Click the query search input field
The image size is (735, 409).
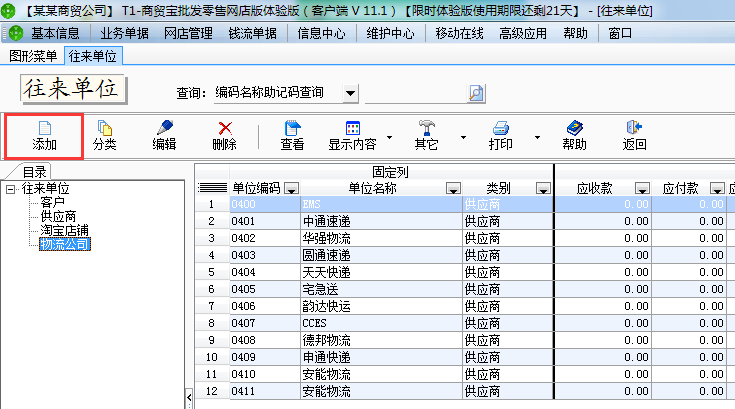click(415, 93)
